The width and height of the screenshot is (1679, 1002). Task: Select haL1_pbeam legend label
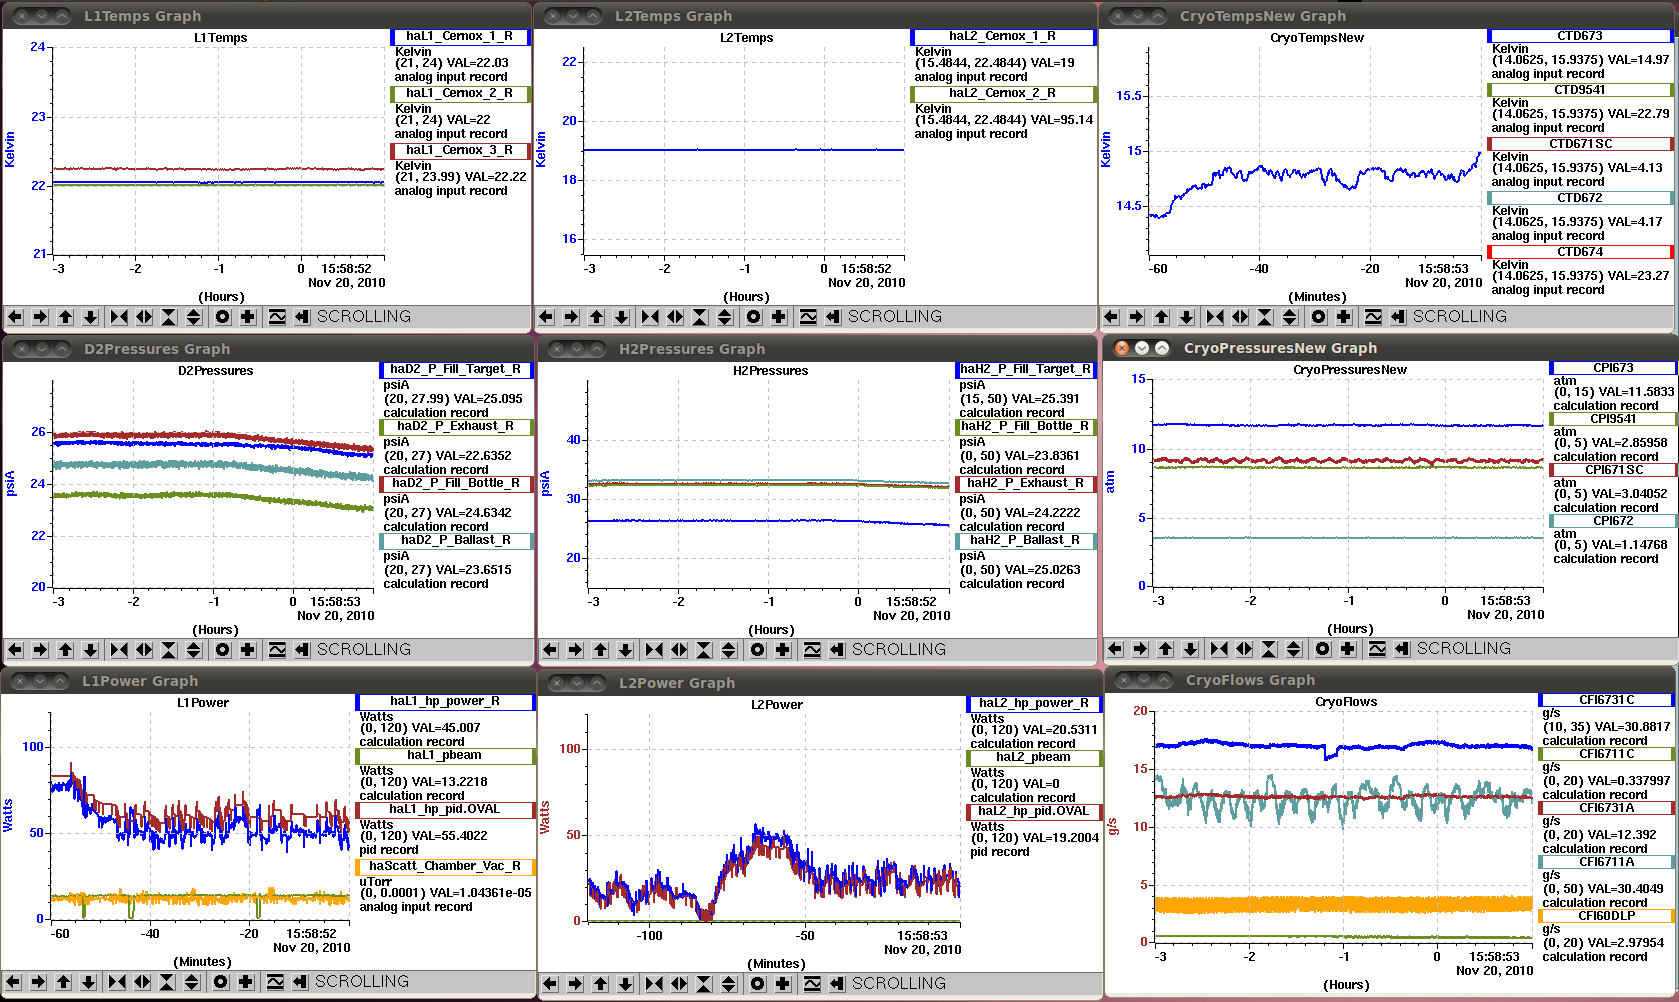click(x=445, y=756)
